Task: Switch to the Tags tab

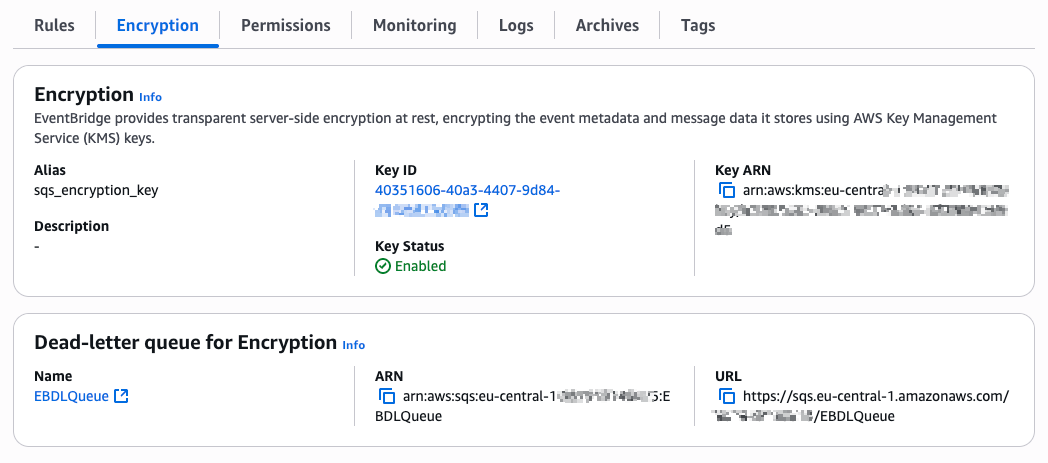Action: coord(698,25)
